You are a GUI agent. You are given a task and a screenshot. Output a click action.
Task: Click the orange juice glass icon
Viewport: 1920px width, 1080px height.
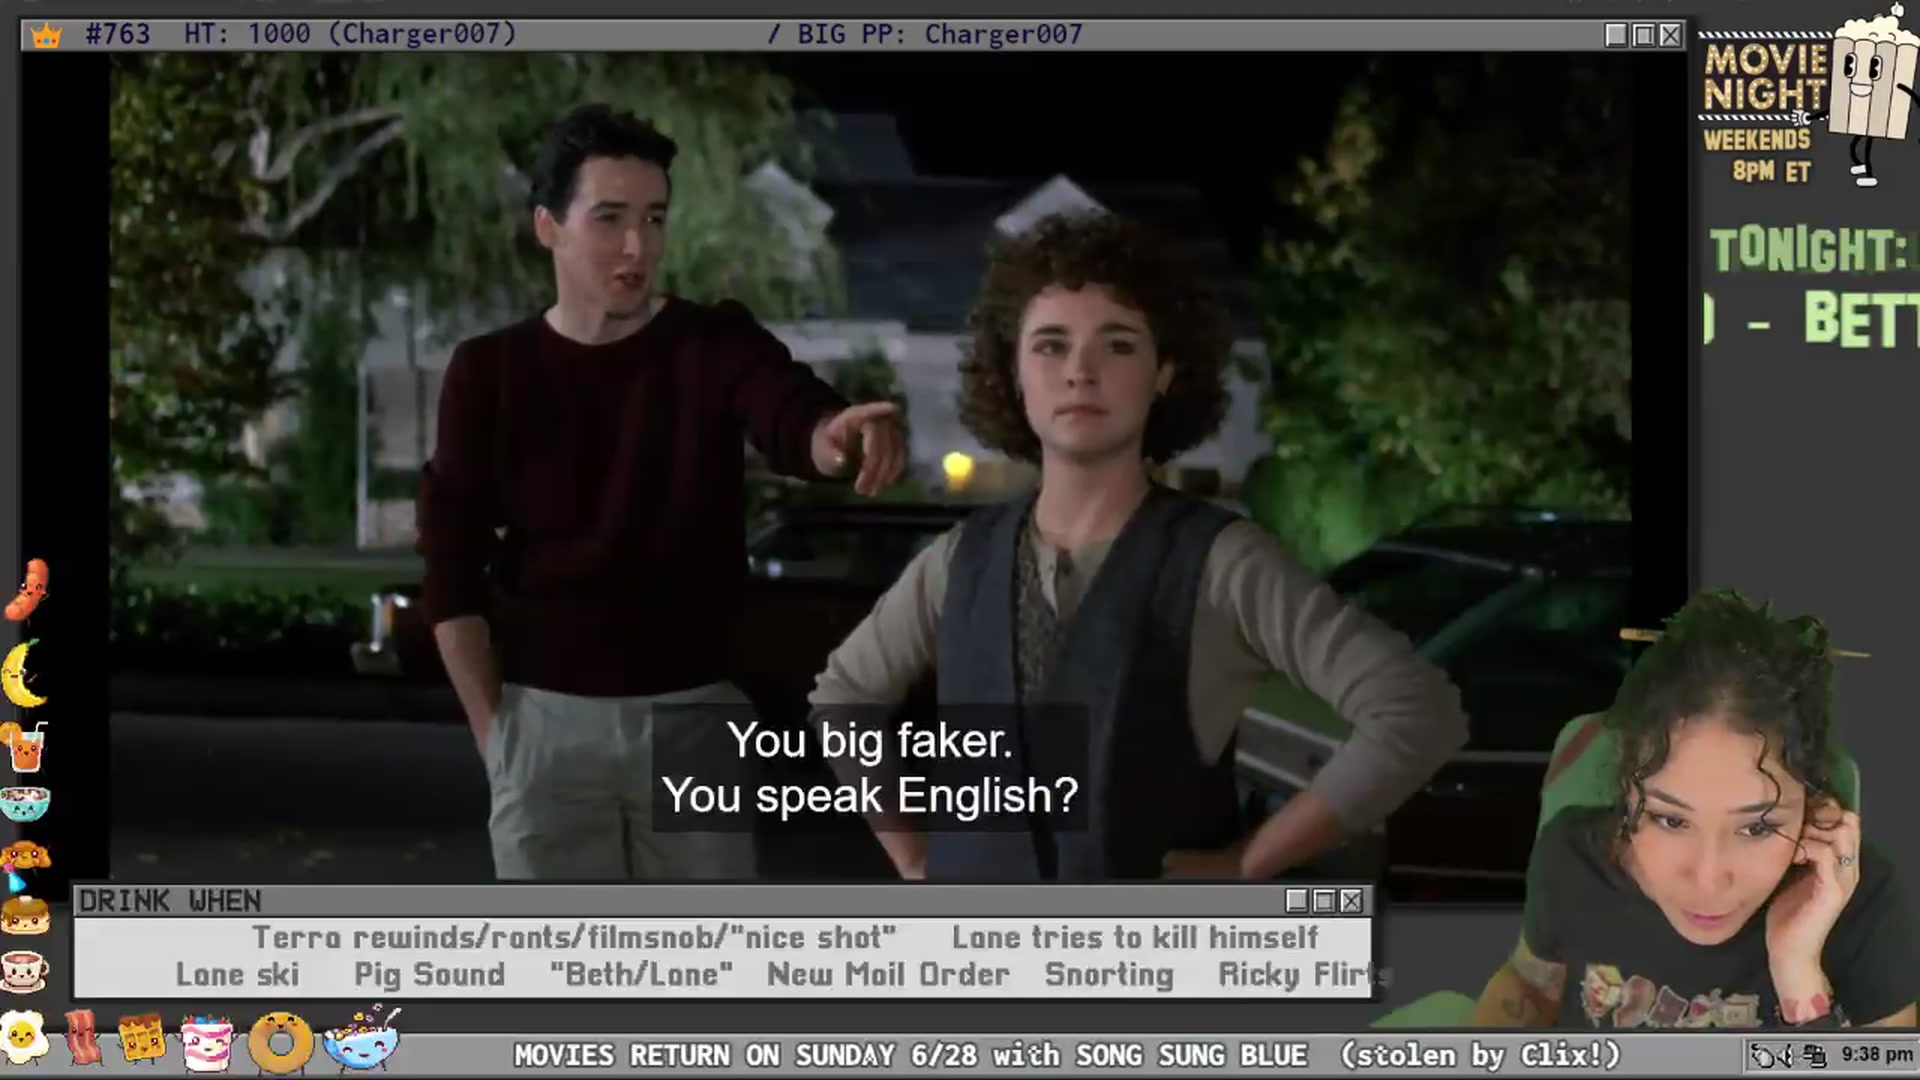coord(25,747)
